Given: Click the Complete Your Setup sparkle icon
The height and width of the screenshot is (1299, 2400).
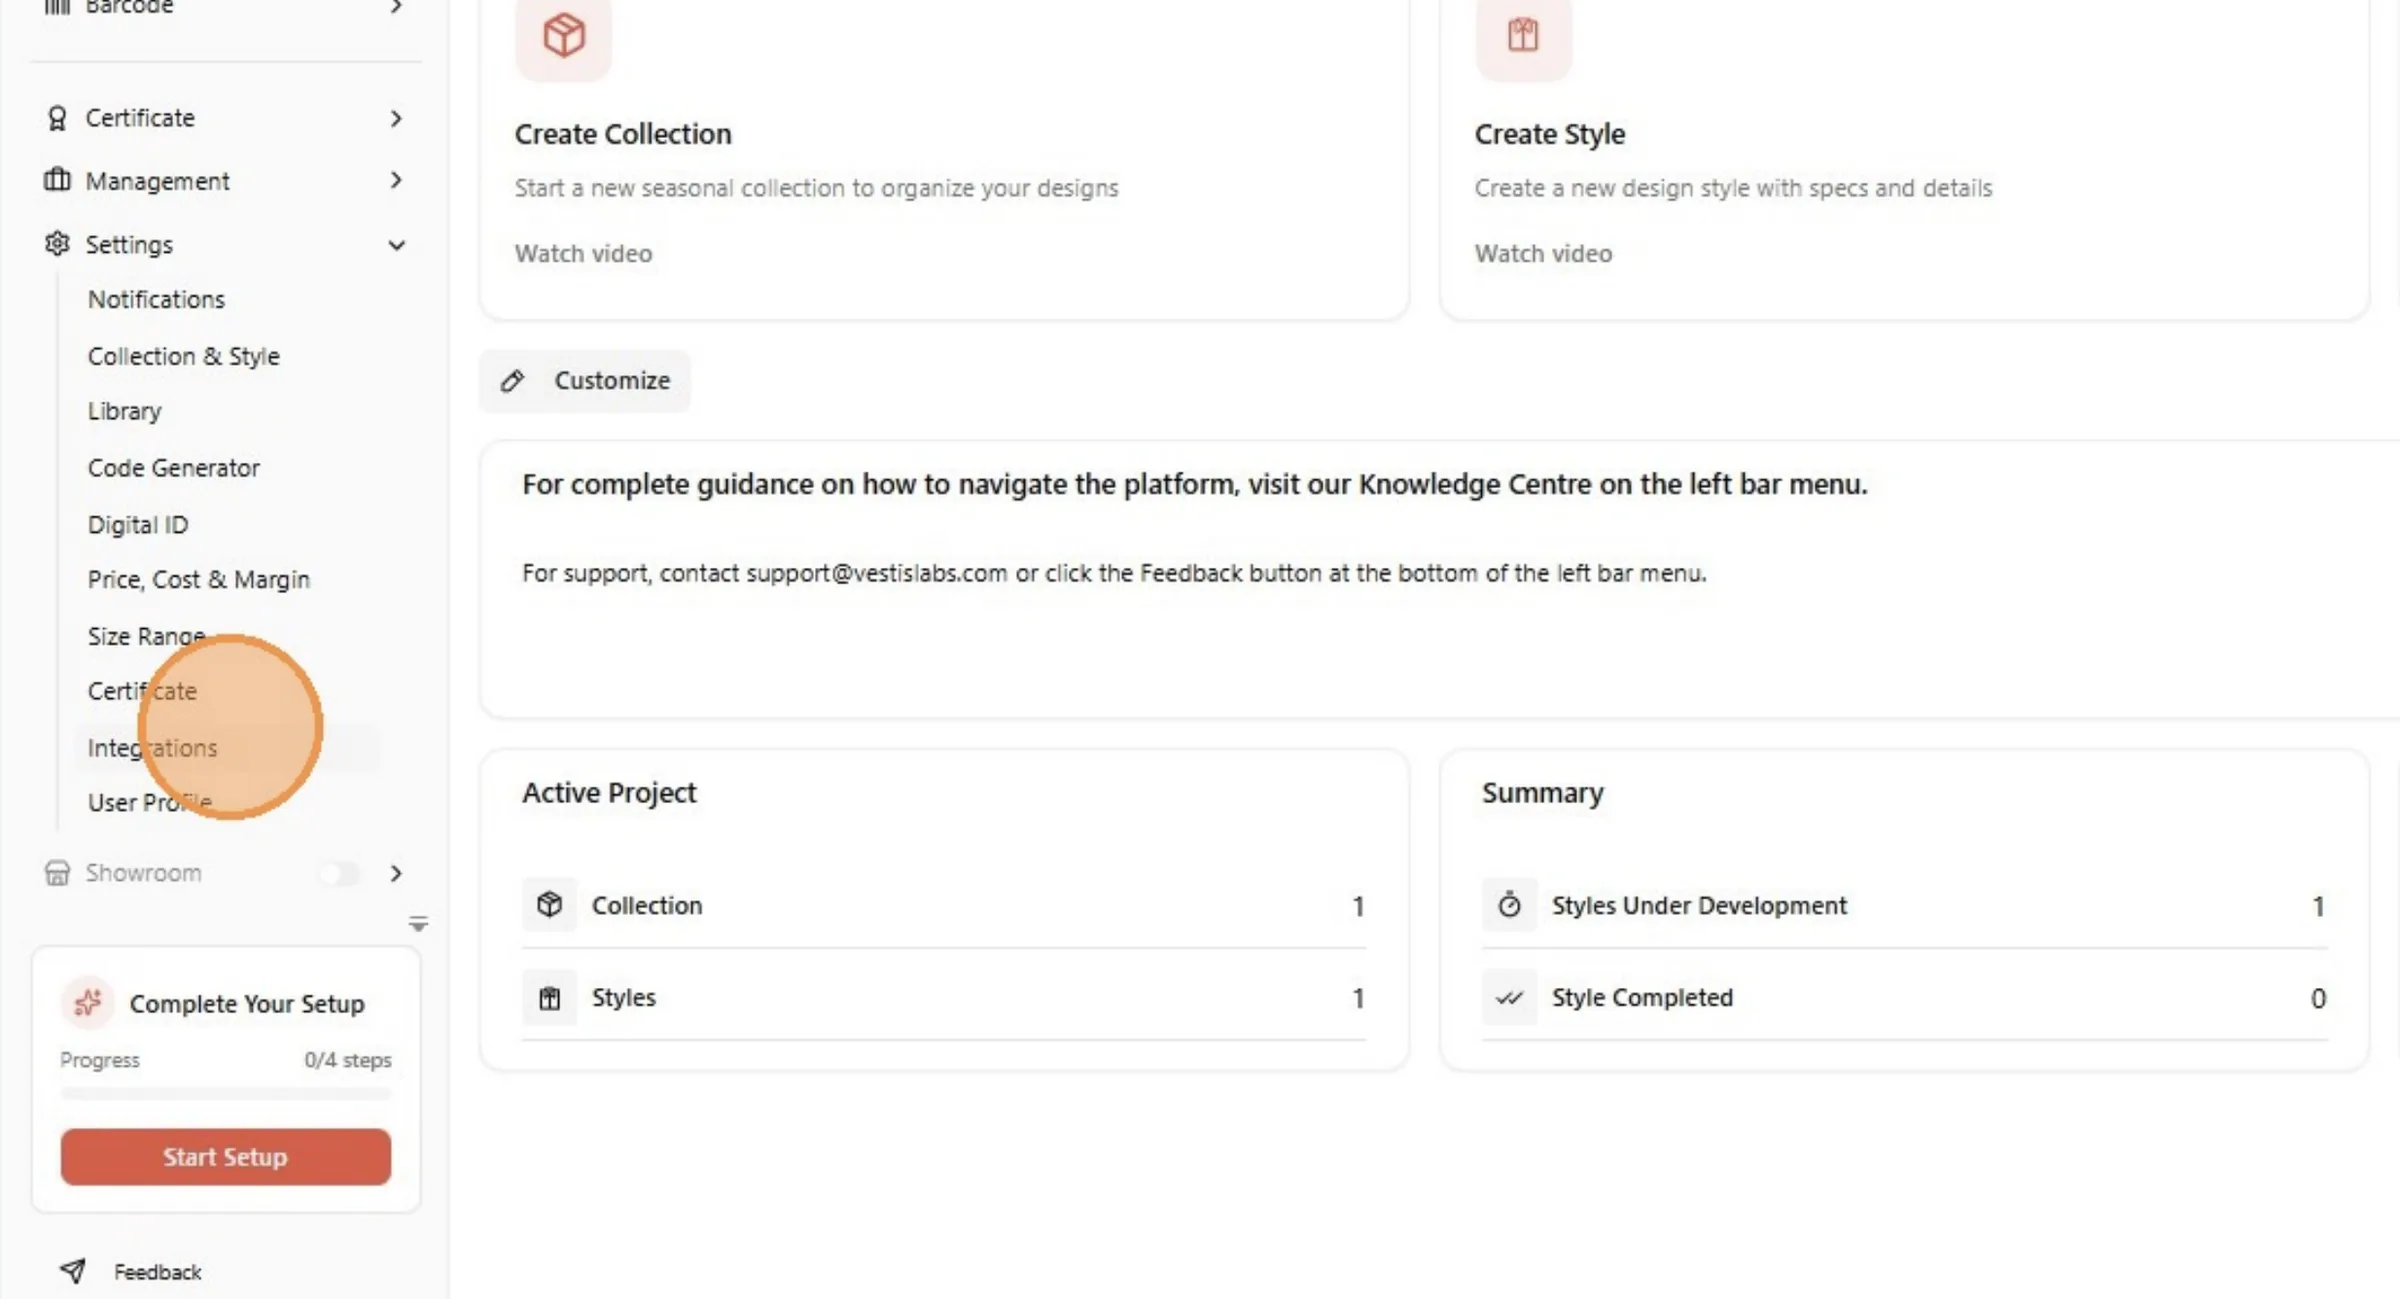Looking at the screenshot, I should point(88,1002).
